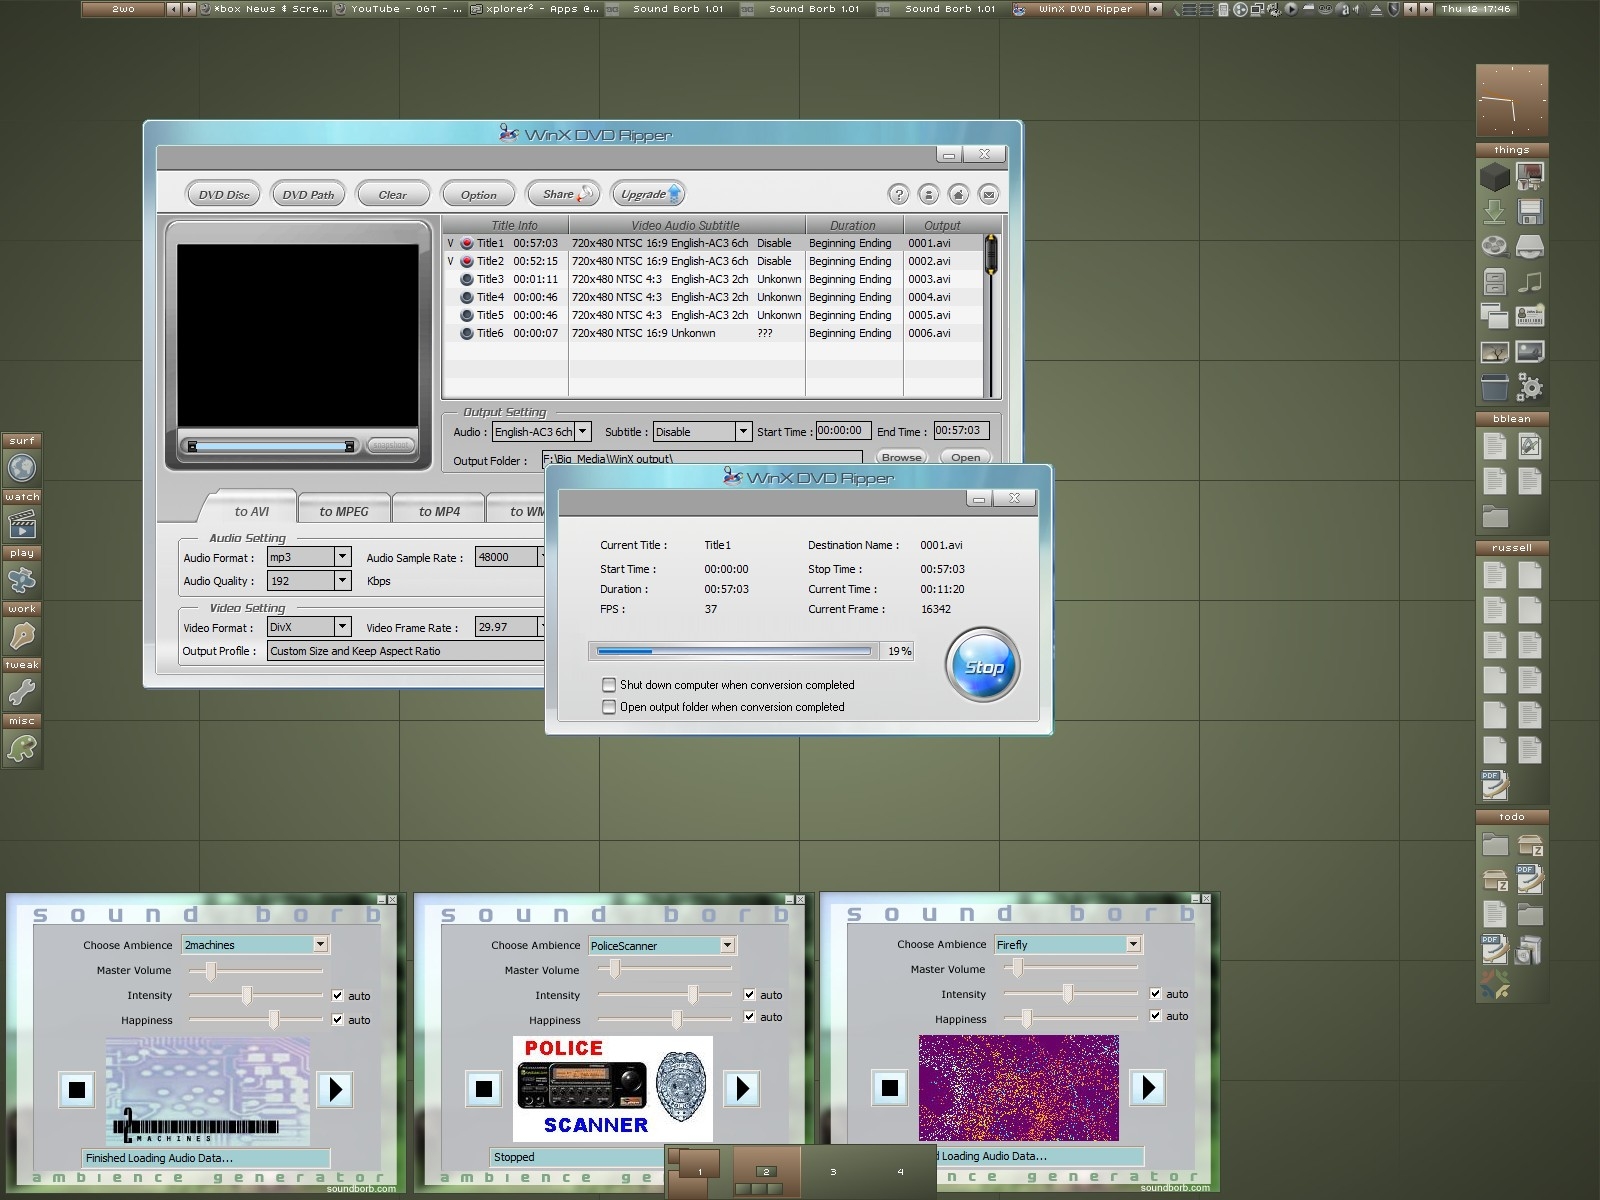Toggle Happiness auto checkbox in 2machines Sound Borb
The width and height of the screenshot is (1600, 1200).
click(x=338, y=1020)
